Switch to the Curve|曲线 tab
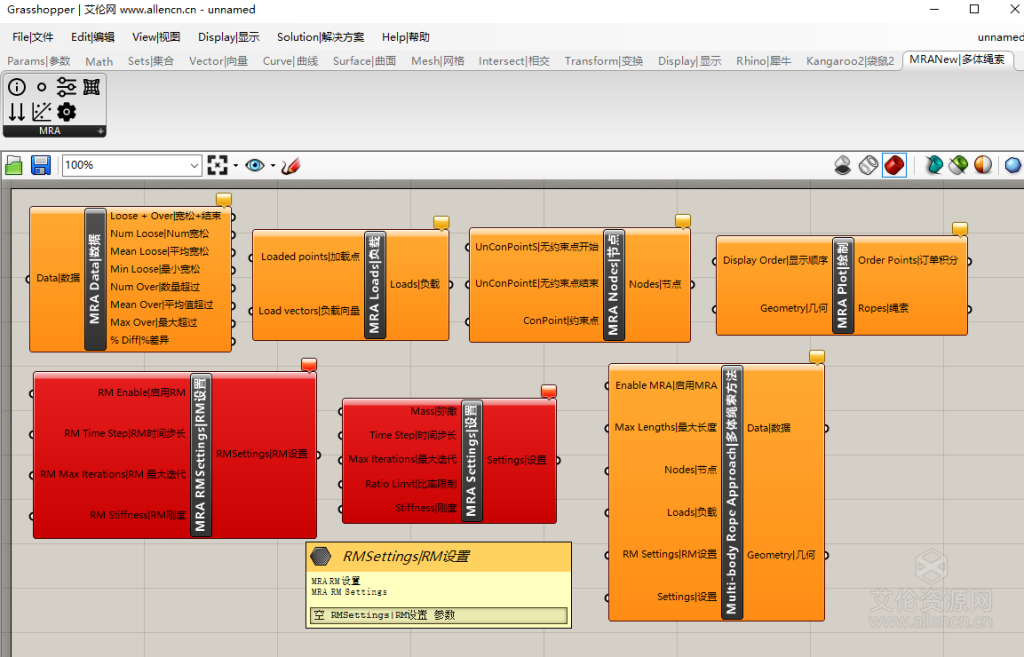This screenshot has height=657, width=1024. (x=290, y=61)
